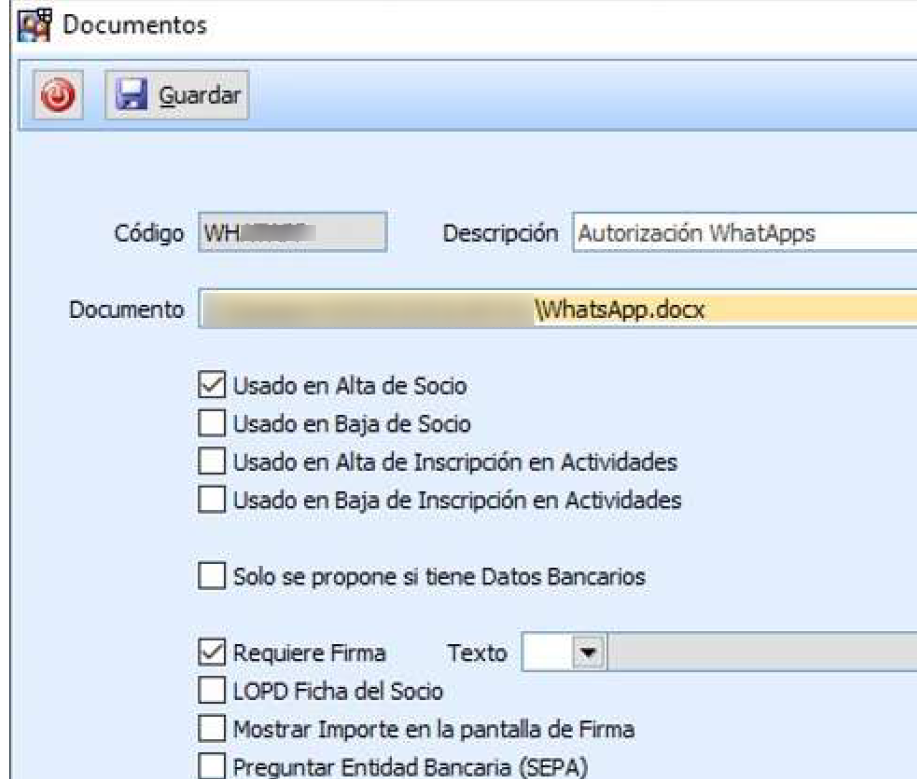Check Preguntar Entidad Bancaria (SEPA)
The width and height of the screenshot is (917, 779).
(x=211, y=767)
